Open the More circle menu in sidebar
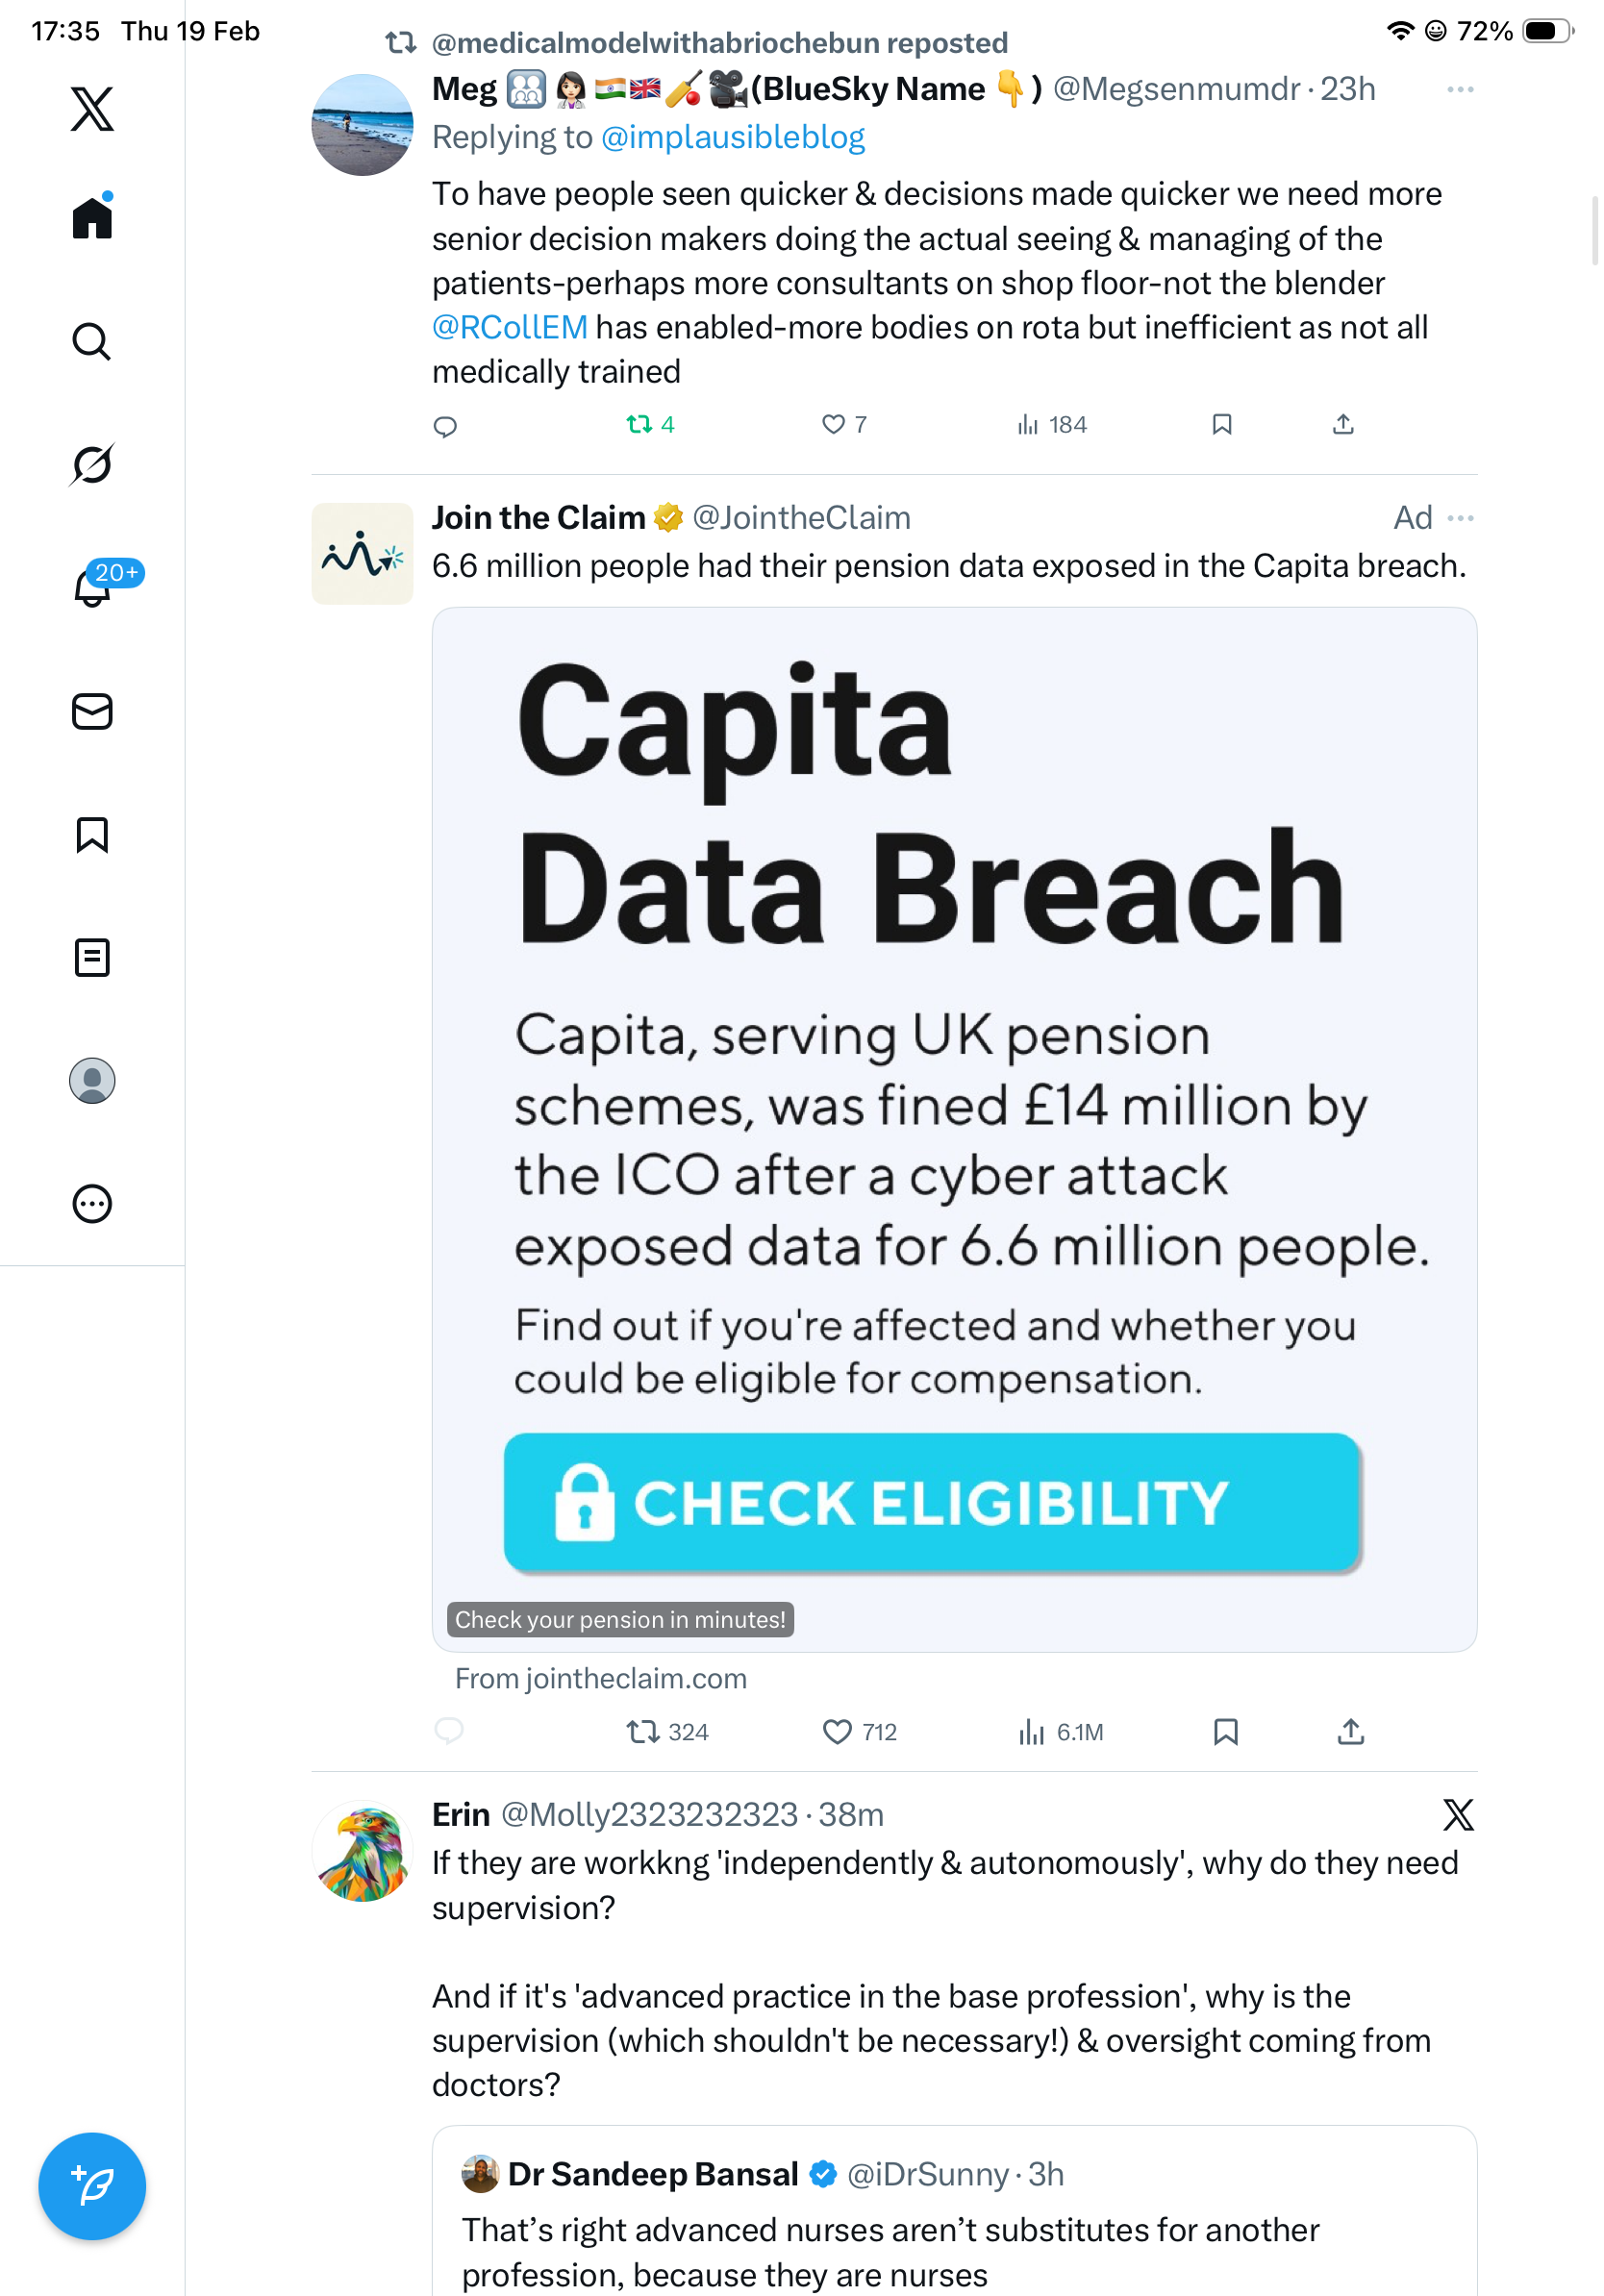Screen dimensions: 1604x2296 tap(92, 1203)
